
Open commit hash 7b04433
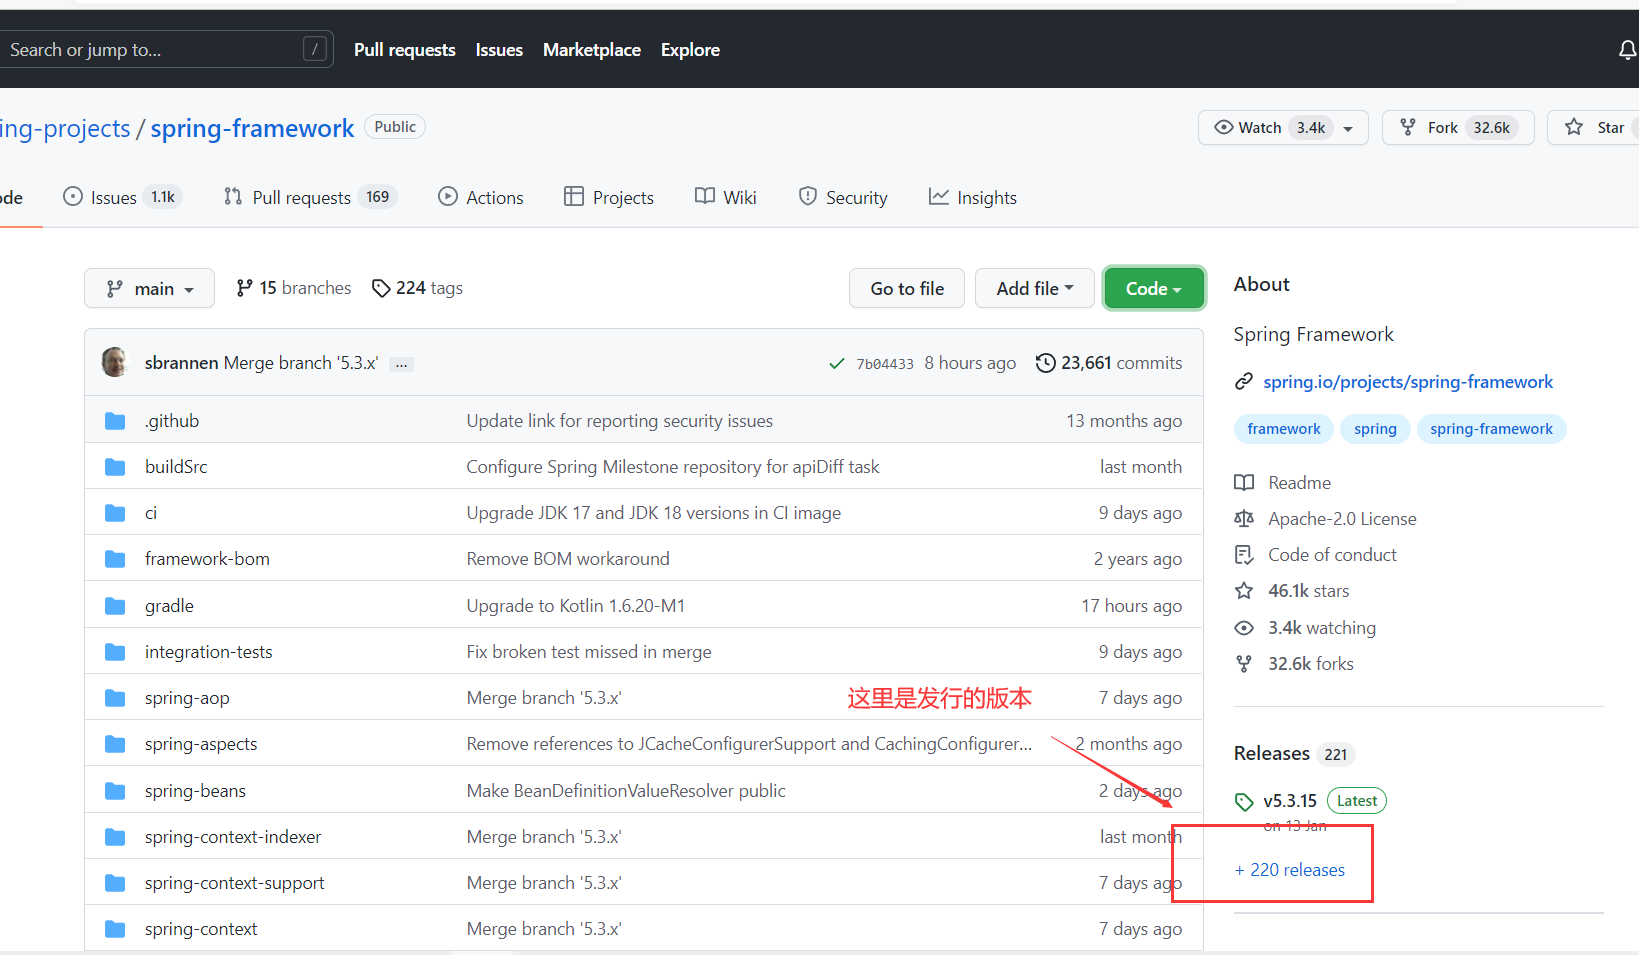coord(885,364)
